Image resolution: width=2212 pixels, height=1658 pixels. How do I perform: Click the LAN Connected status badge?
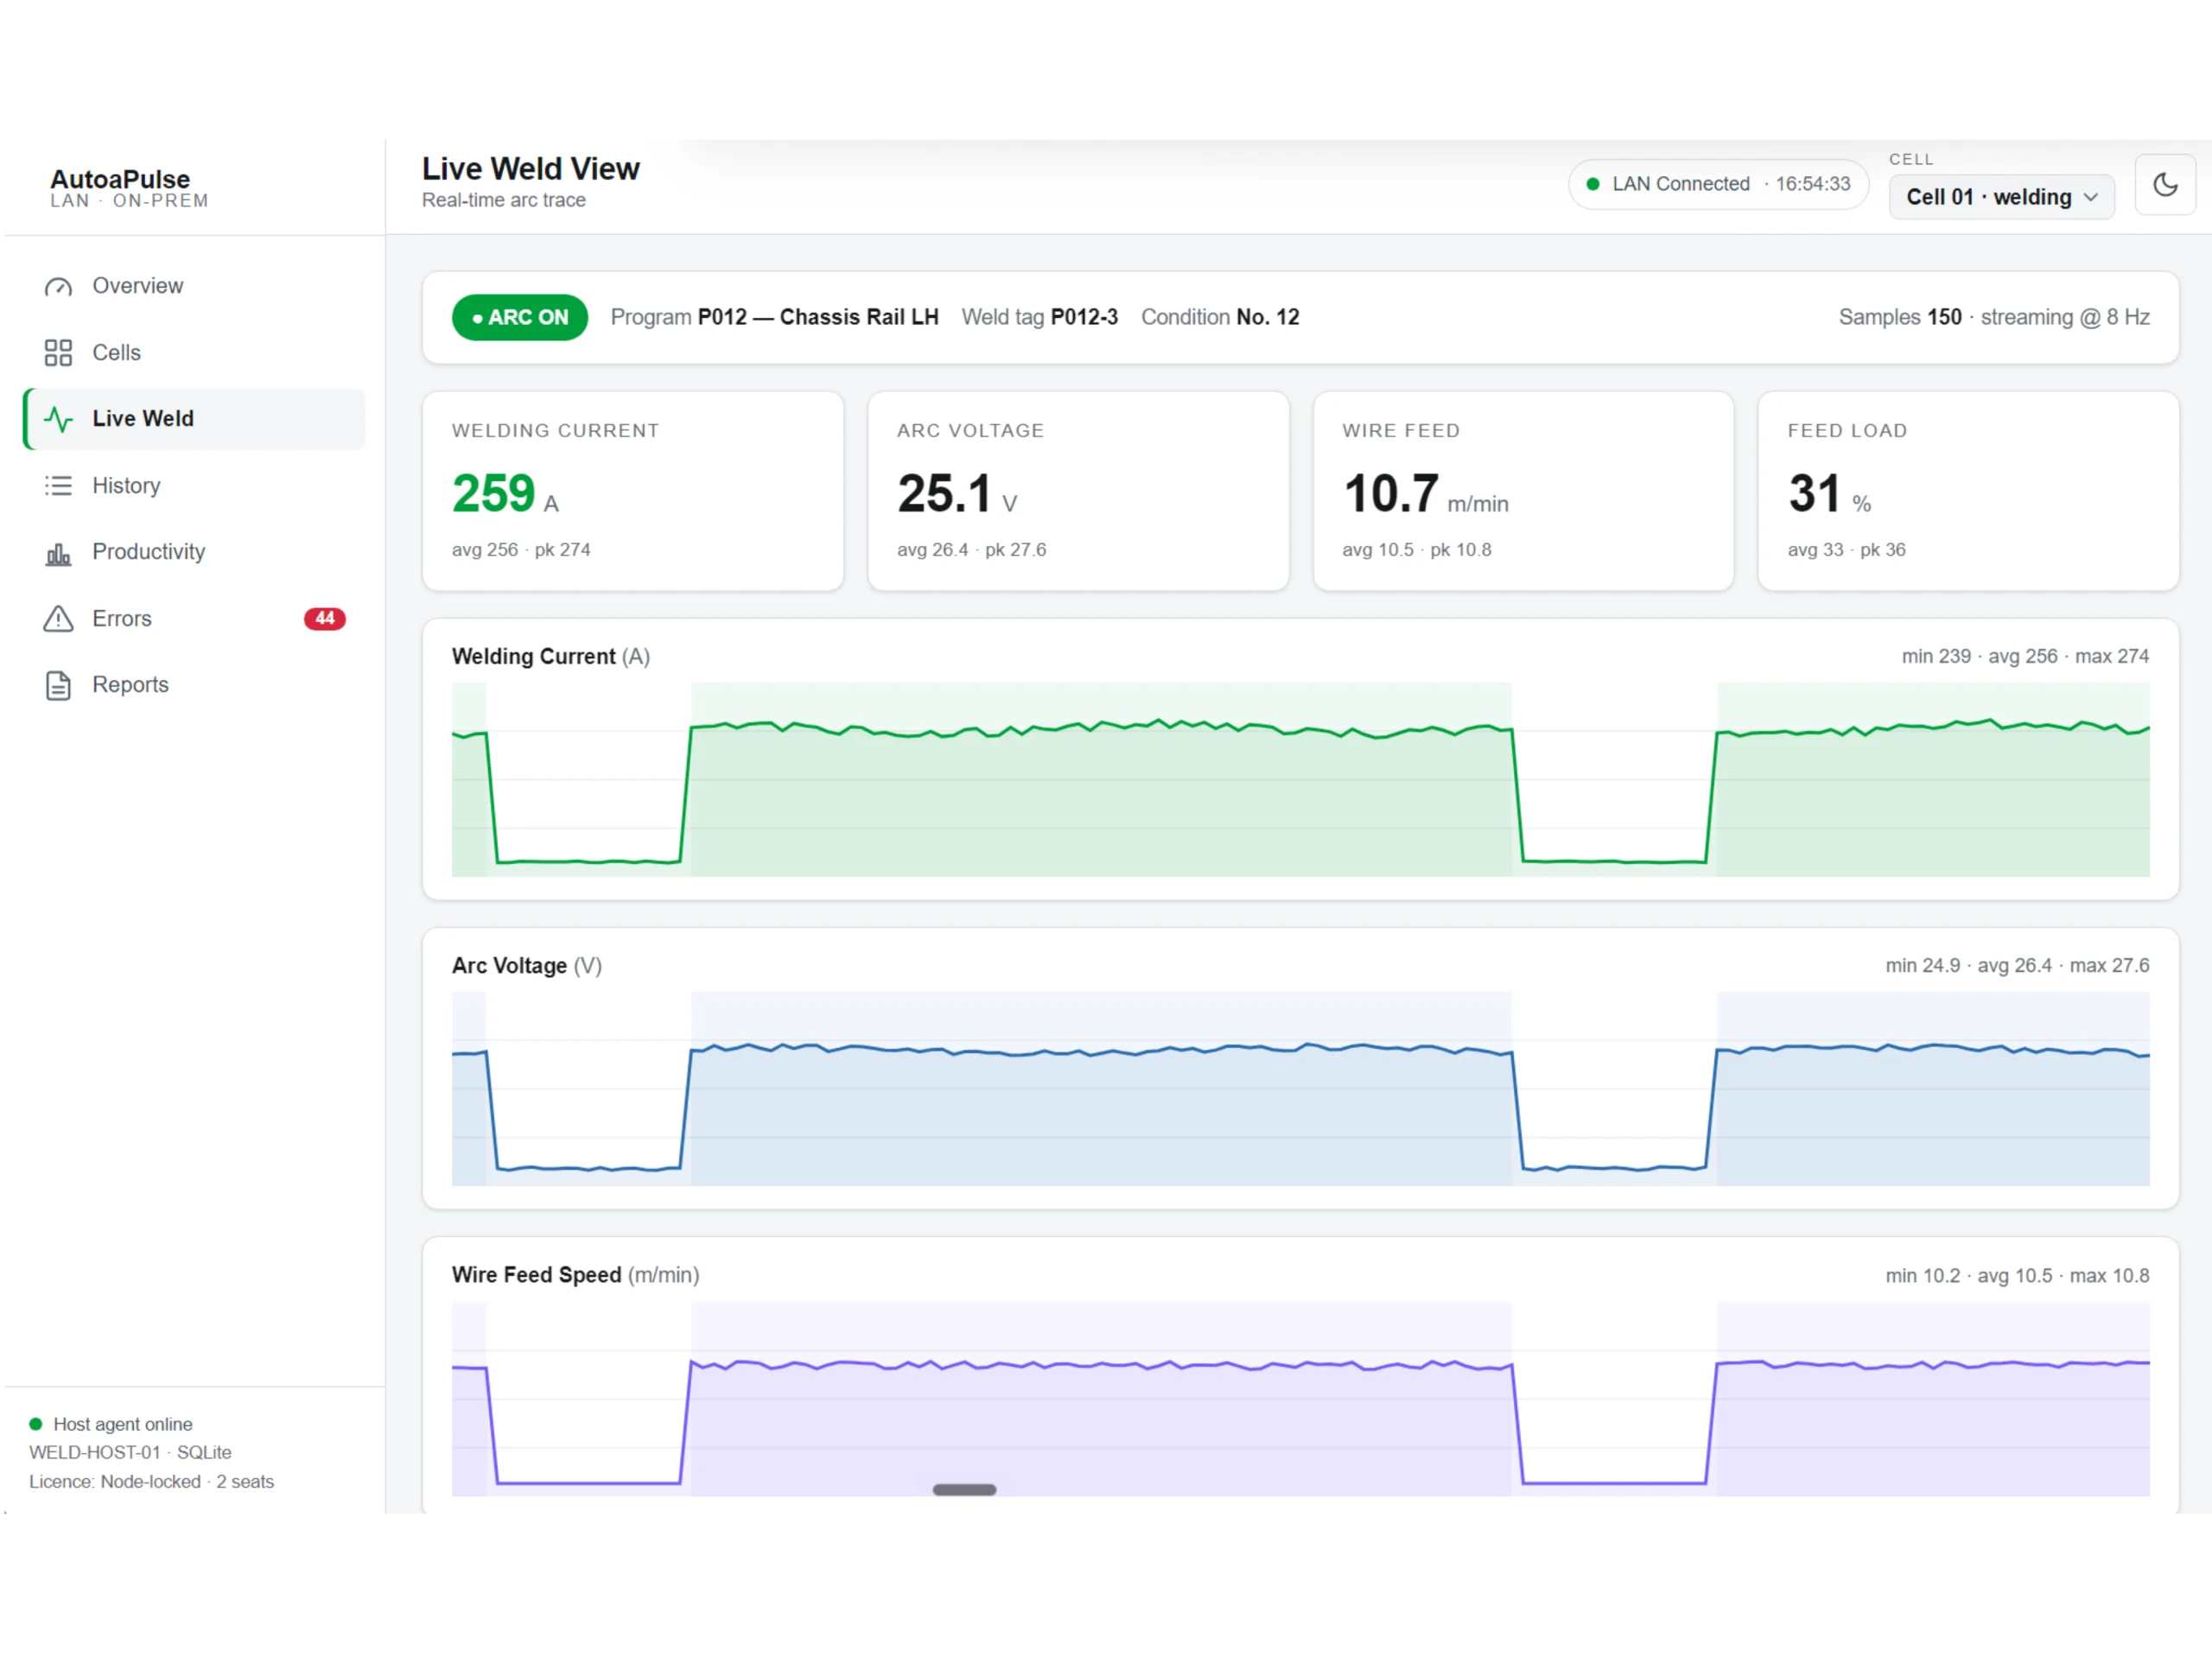tap(1717, 184)
